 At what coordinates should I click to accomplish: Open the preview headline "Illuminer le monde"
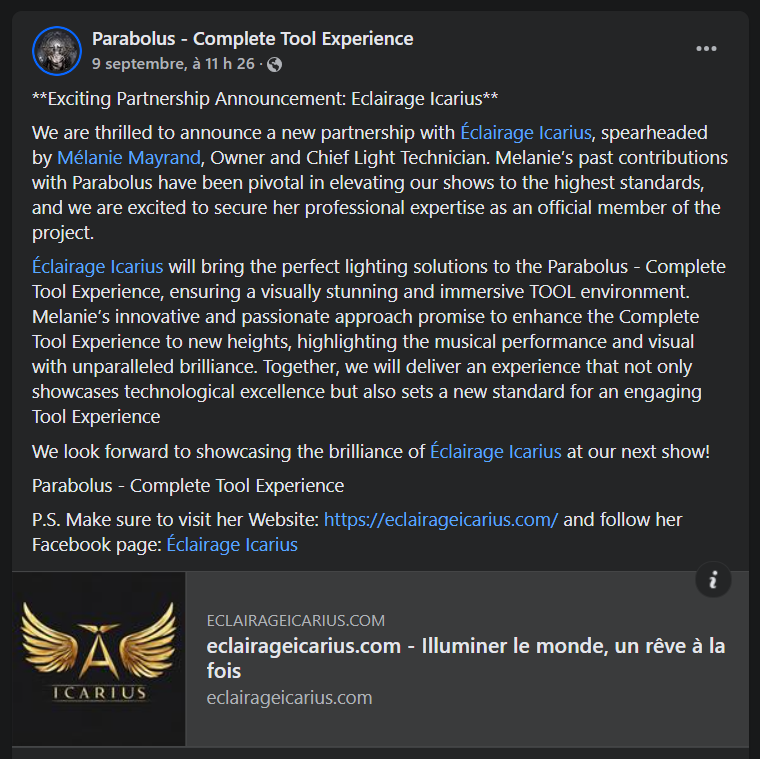465,658
